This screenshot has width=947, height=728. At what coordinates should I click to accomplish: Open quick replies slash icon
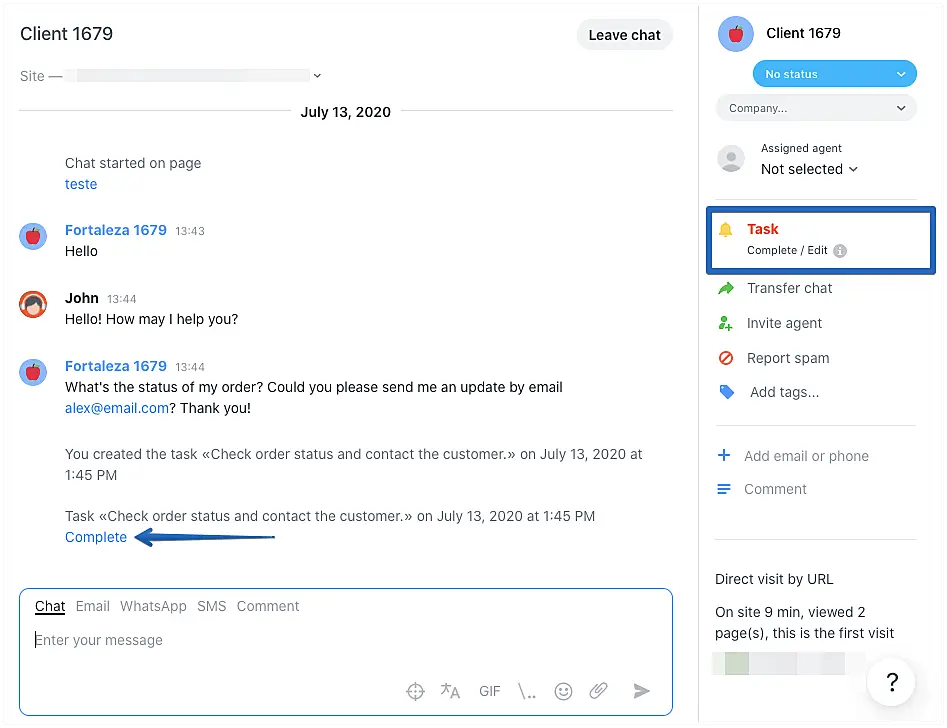[527, 691]
